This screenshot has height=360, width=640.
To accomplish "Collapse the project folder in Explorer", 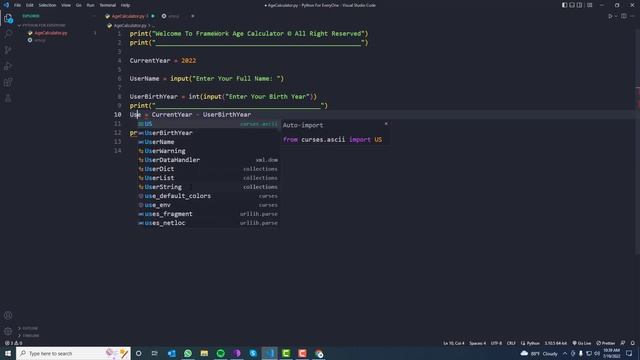I will click(42, 25).
